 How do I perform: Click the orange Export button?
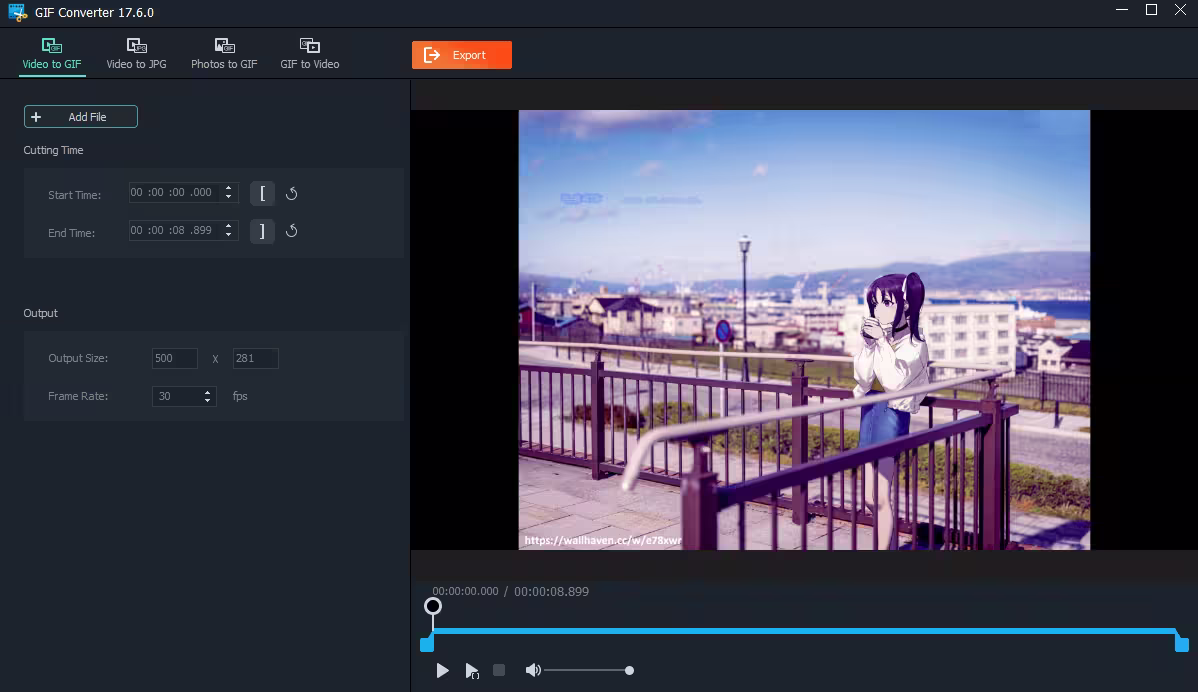point(461,55)
